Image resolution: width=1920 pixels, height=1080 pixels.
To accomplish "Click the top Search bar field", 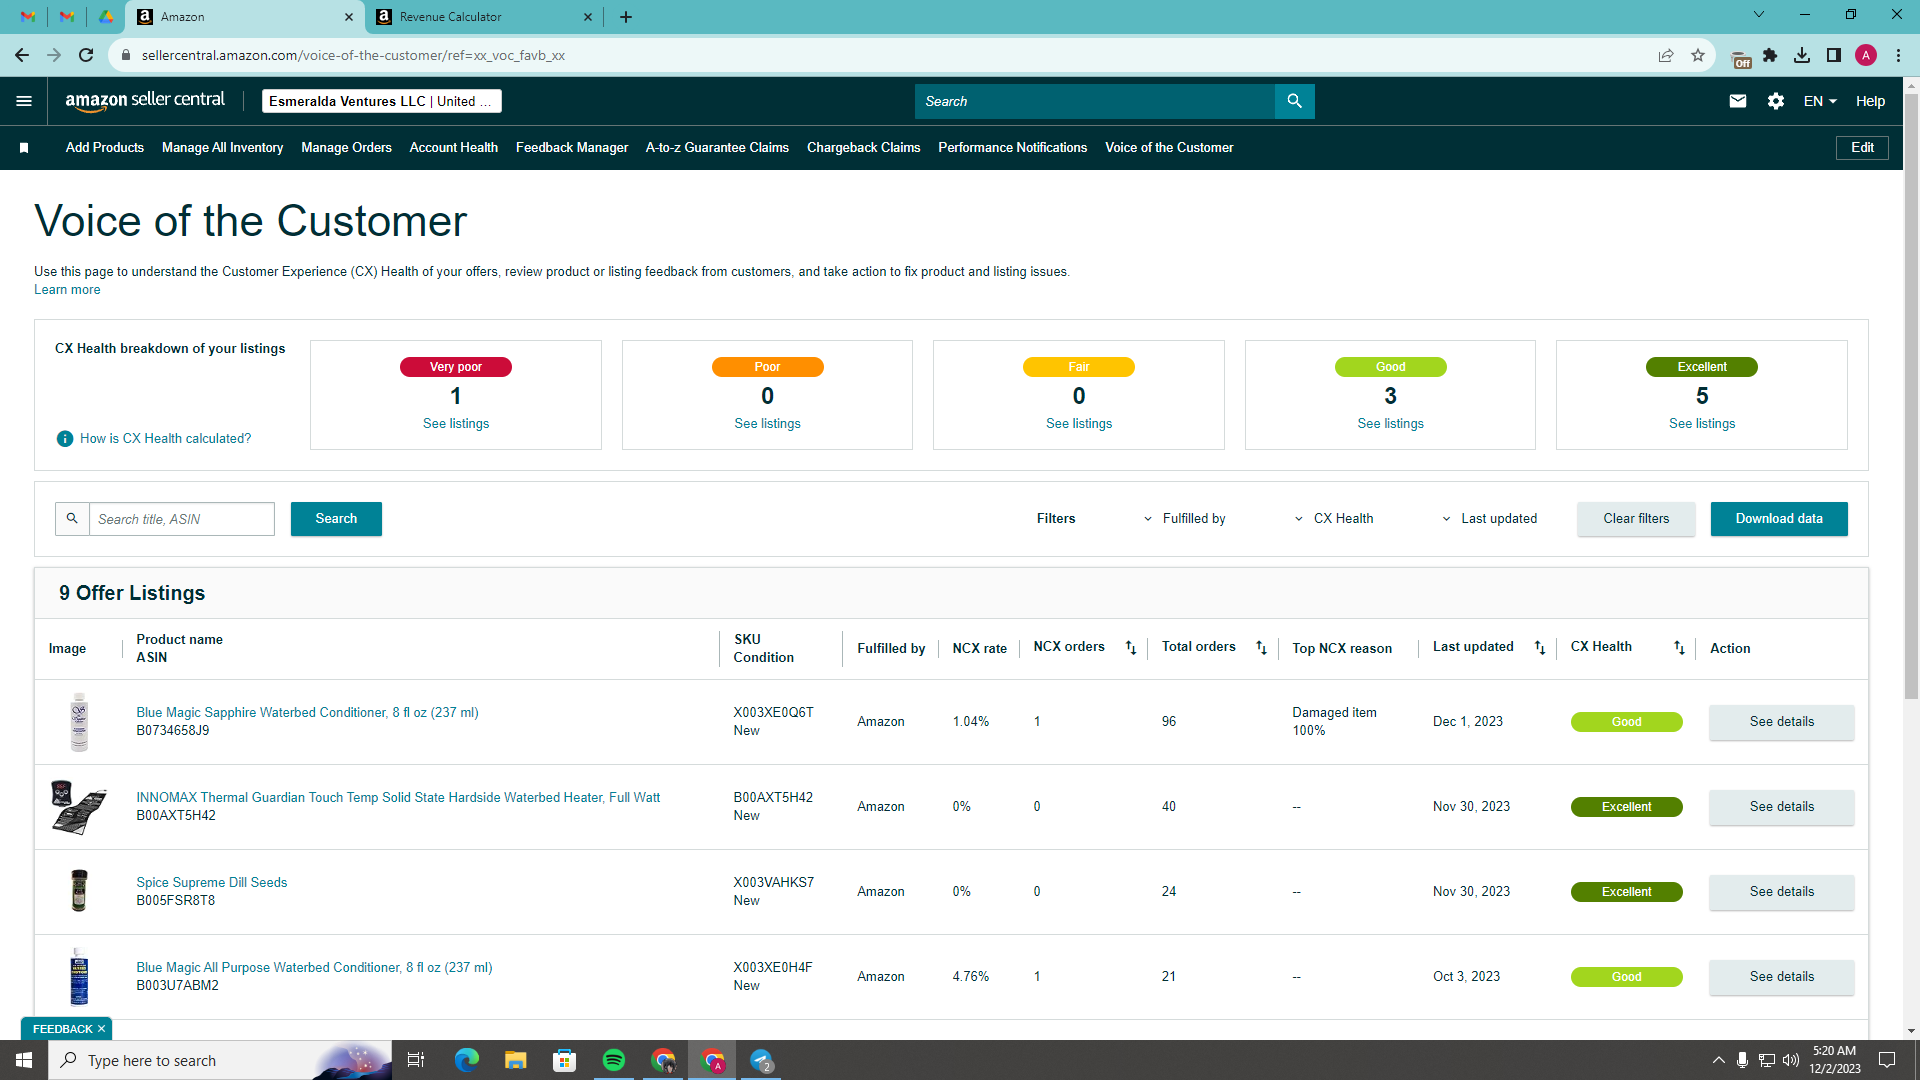I will coord(1095,101).
